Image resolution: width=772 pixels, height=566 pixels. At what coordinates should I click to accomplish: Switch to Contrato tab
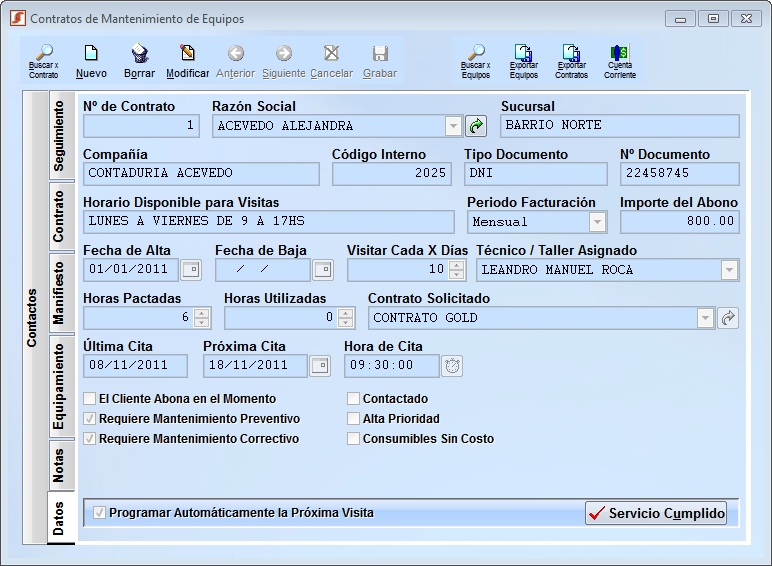coord(61,217)
